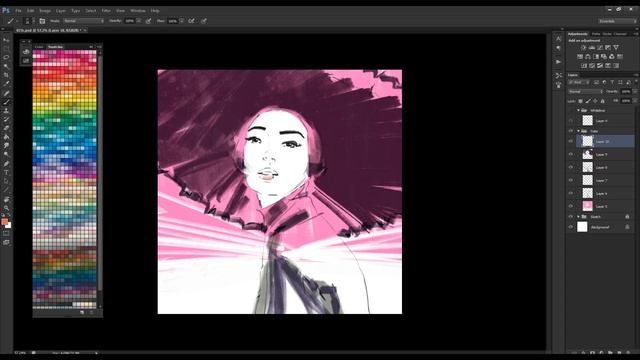Select the Brush tool in toolbox

pyautogui.click(x=6, y=102)
